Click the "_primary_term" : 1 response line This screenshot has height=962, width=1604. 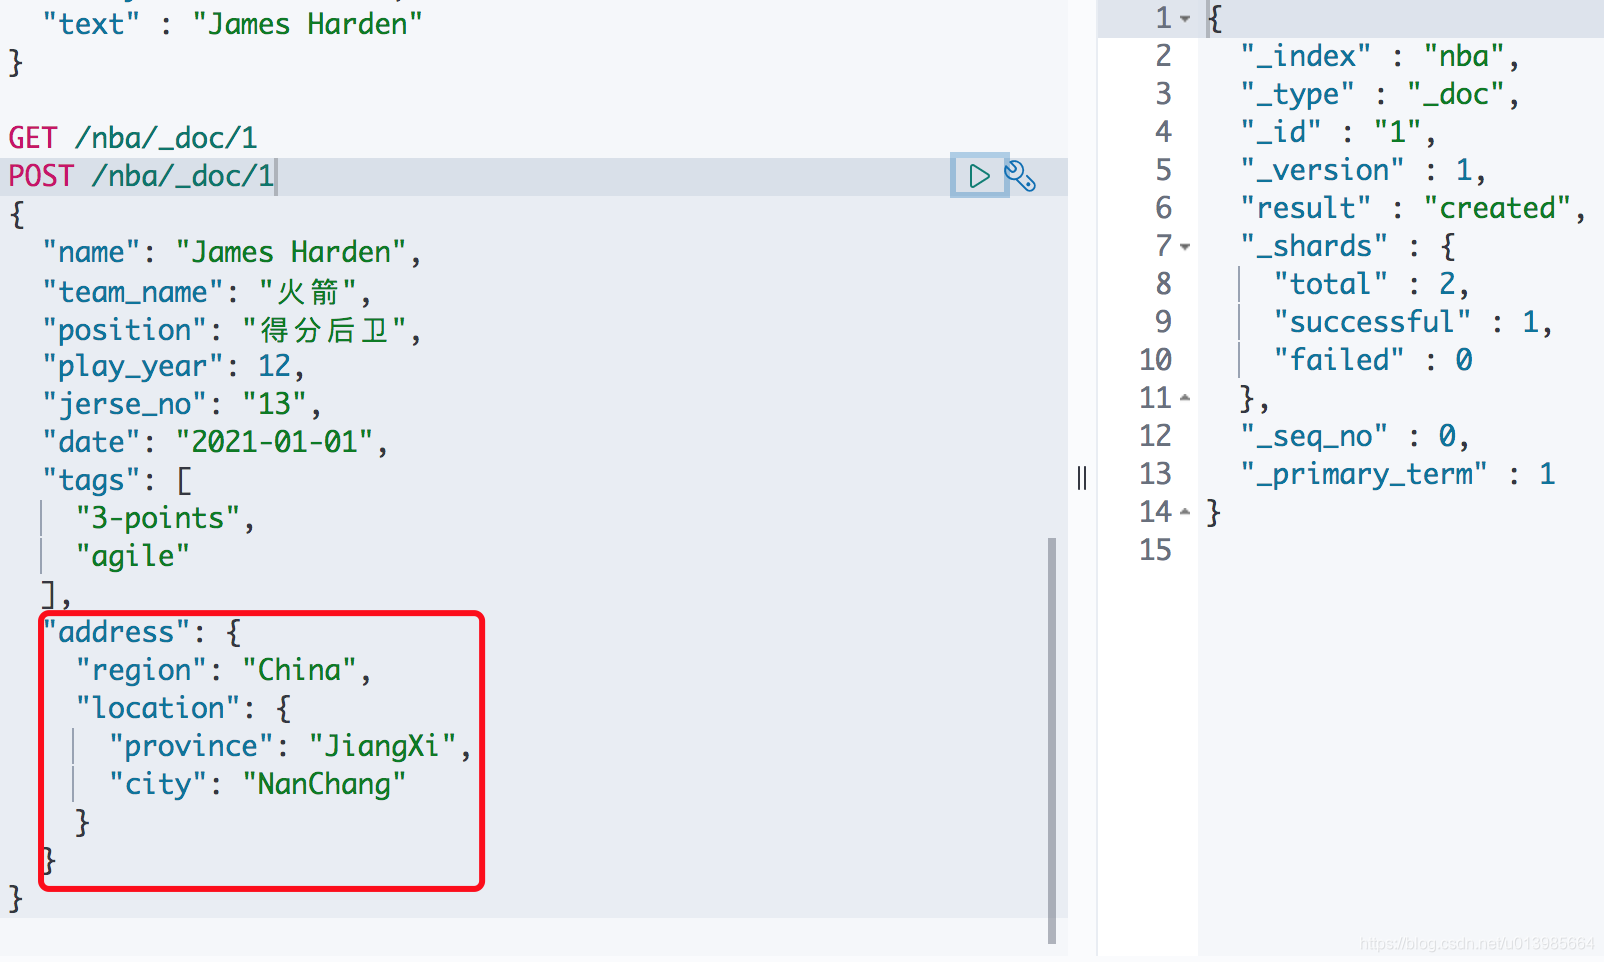tap(1398, 474)
